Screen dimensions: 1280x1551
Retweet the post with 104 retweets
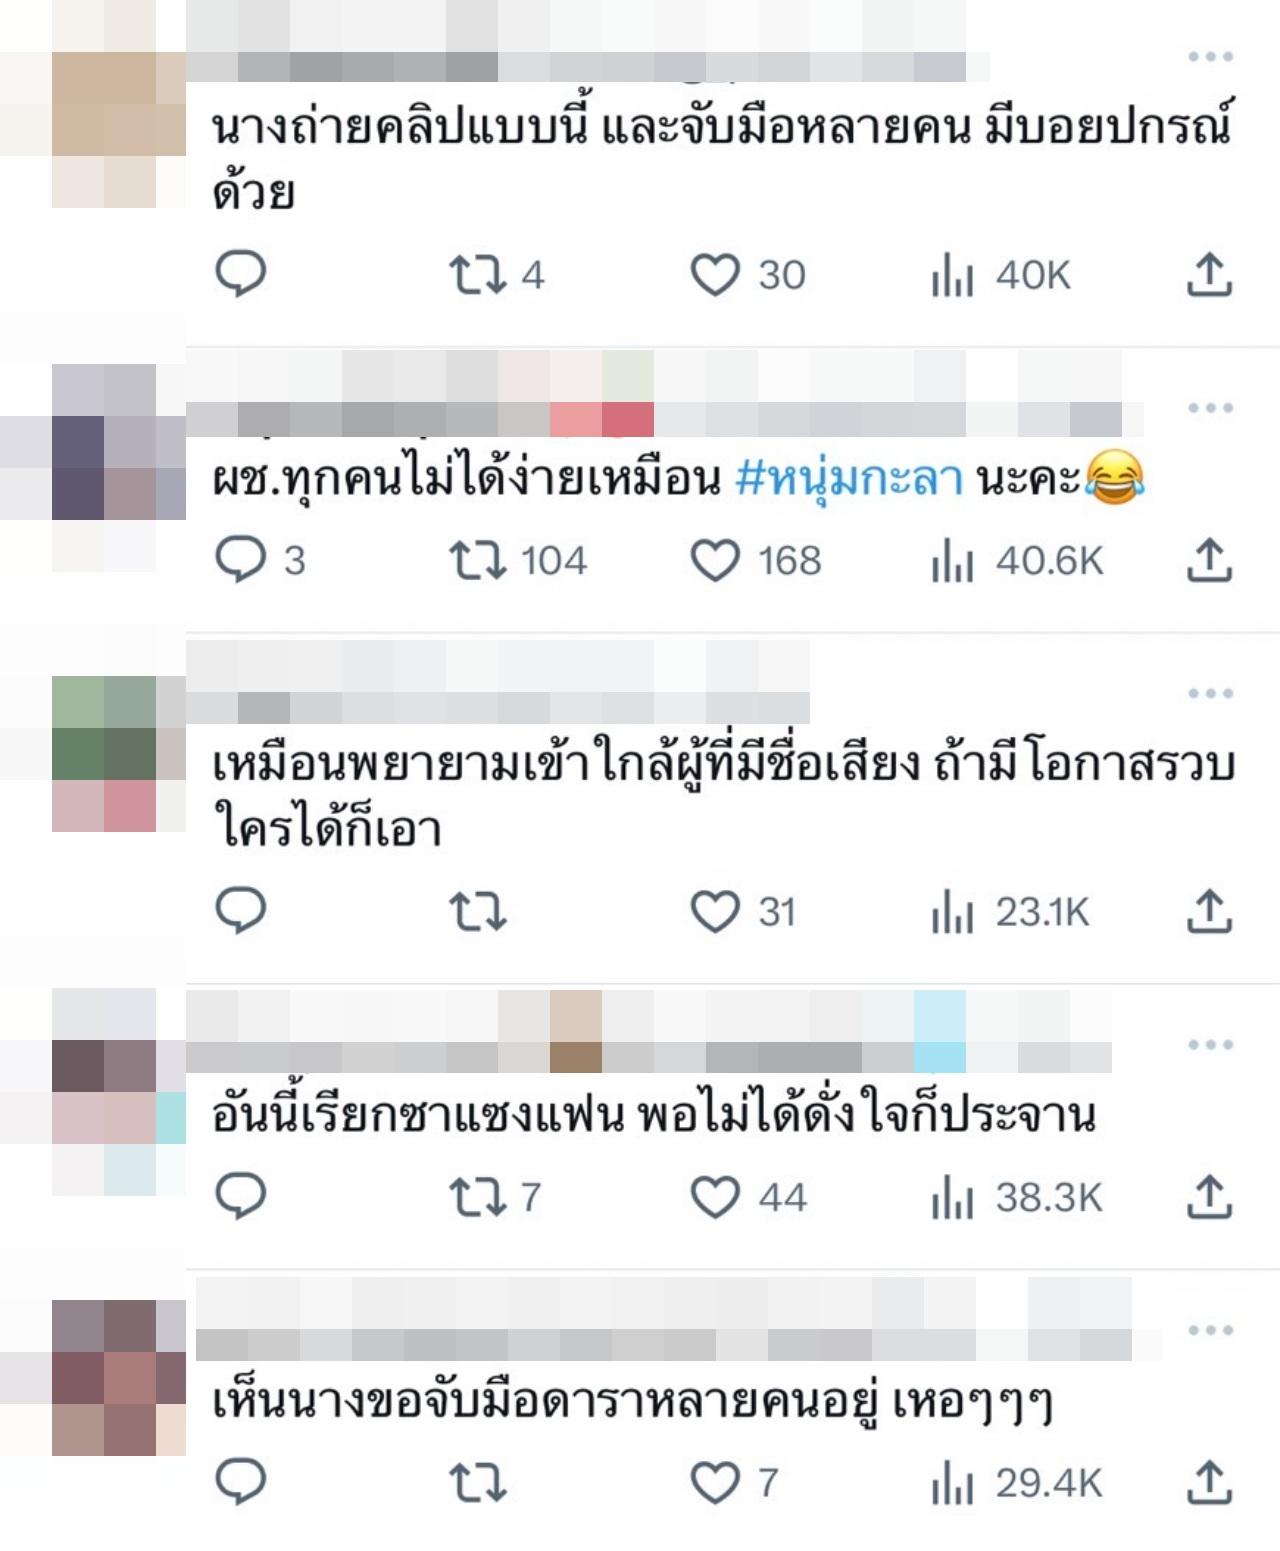(x=517, y=561)
